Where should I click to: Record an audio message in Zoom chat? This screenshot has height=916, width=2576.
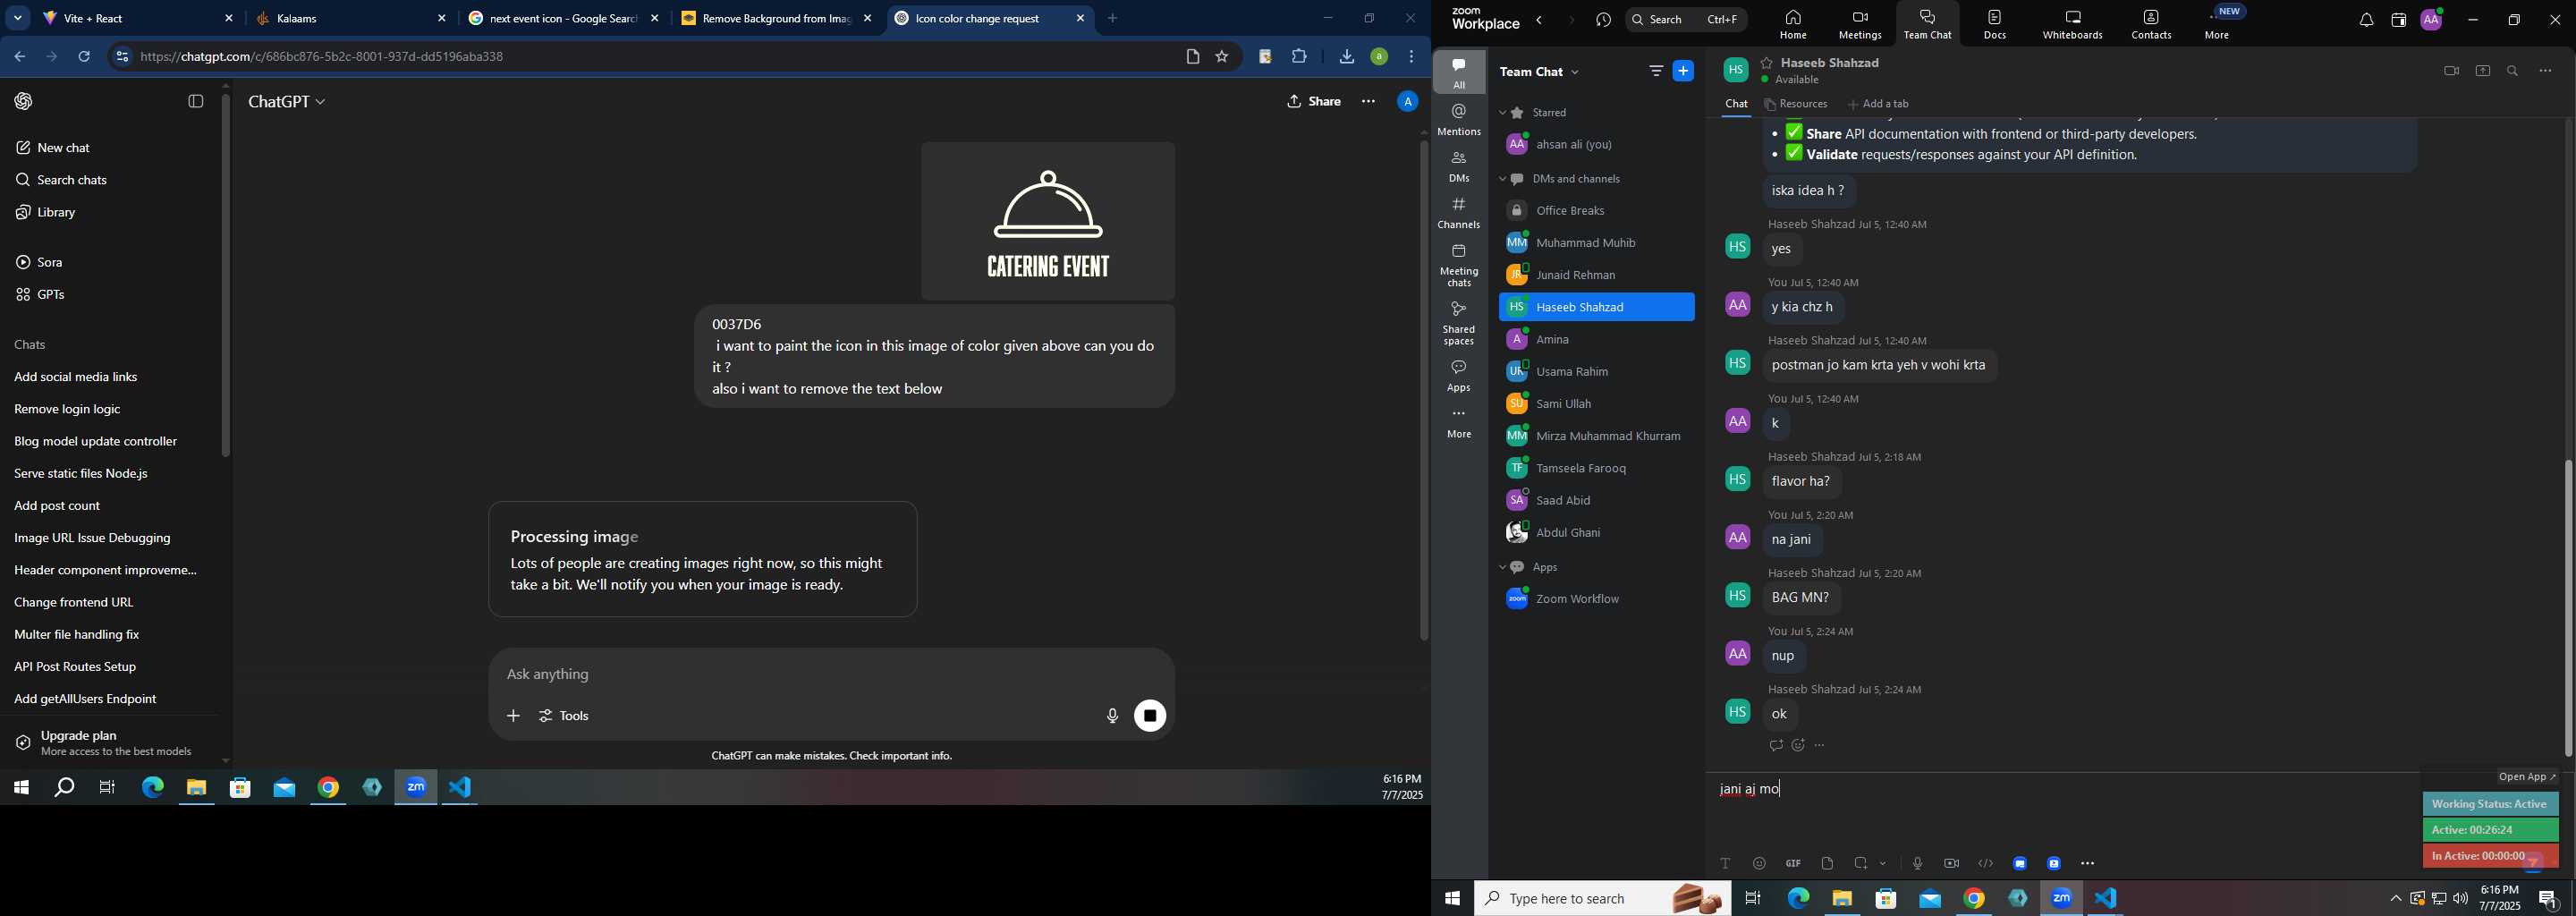click(x=1917, y=863)
